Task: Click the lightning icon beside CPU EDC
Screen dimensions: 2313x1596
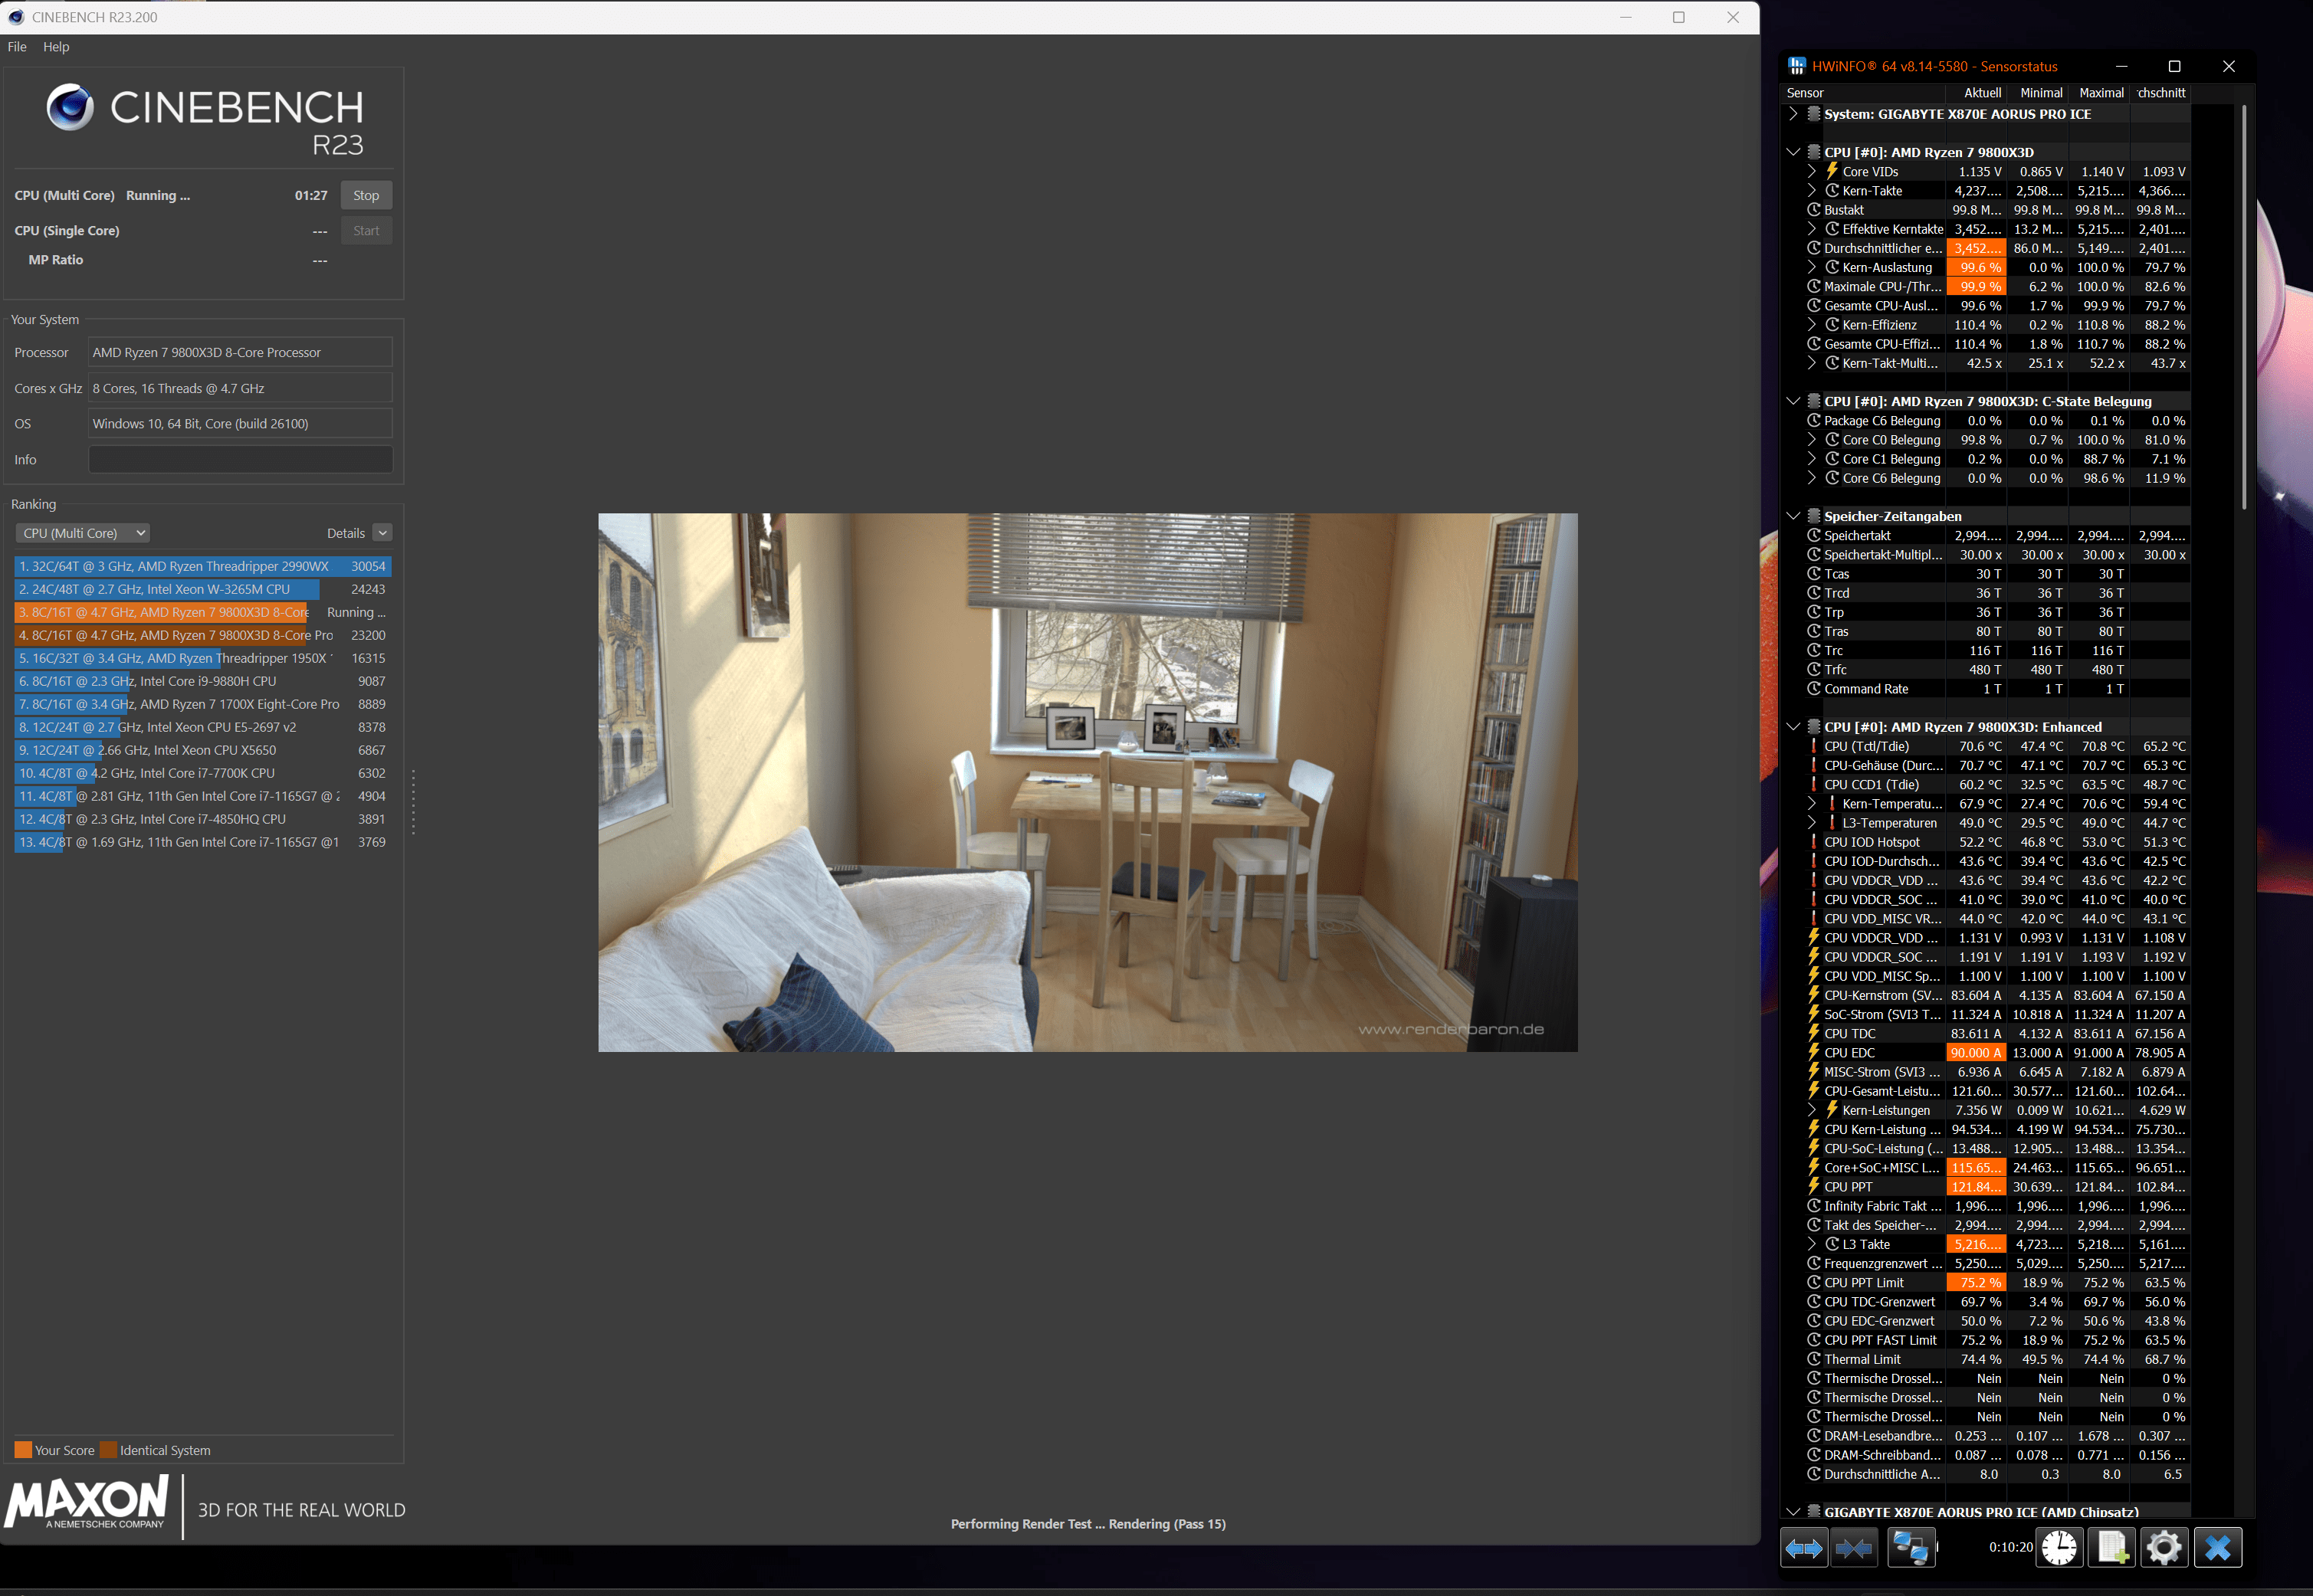Action: [x=1814, y=1052]
